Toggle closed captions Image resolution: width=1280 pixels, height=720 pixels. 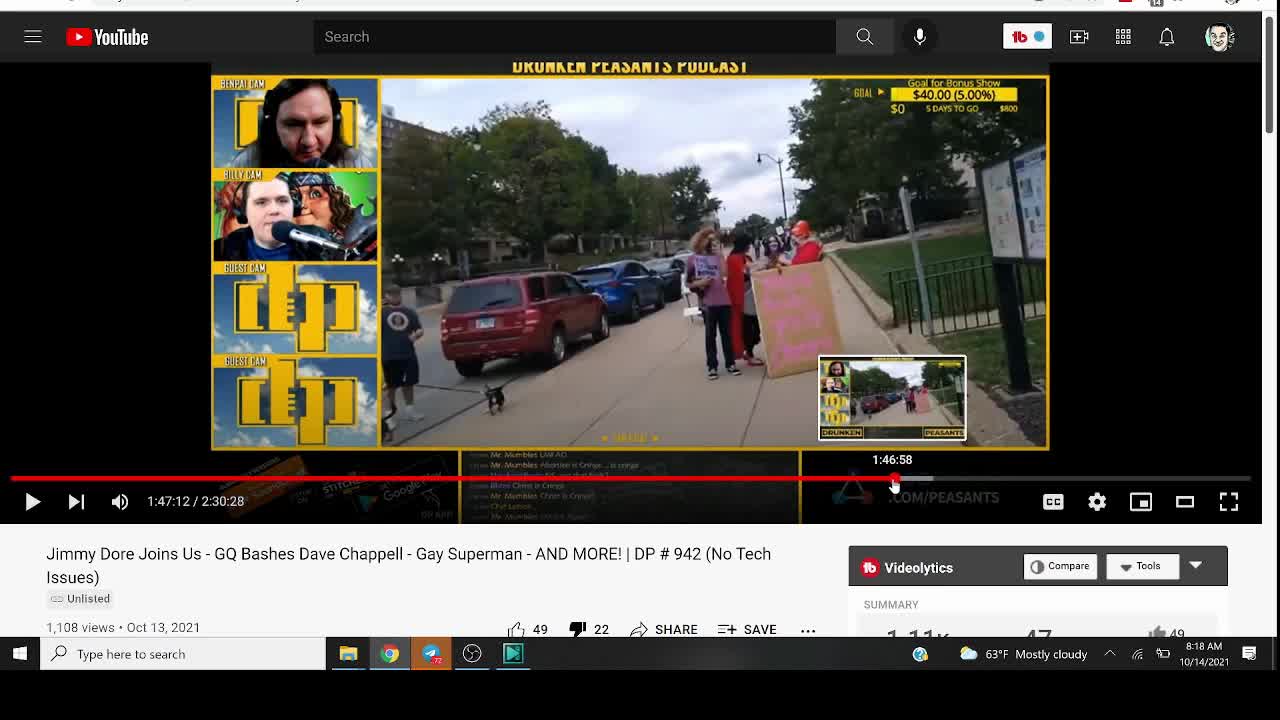tap(1053, 502)
